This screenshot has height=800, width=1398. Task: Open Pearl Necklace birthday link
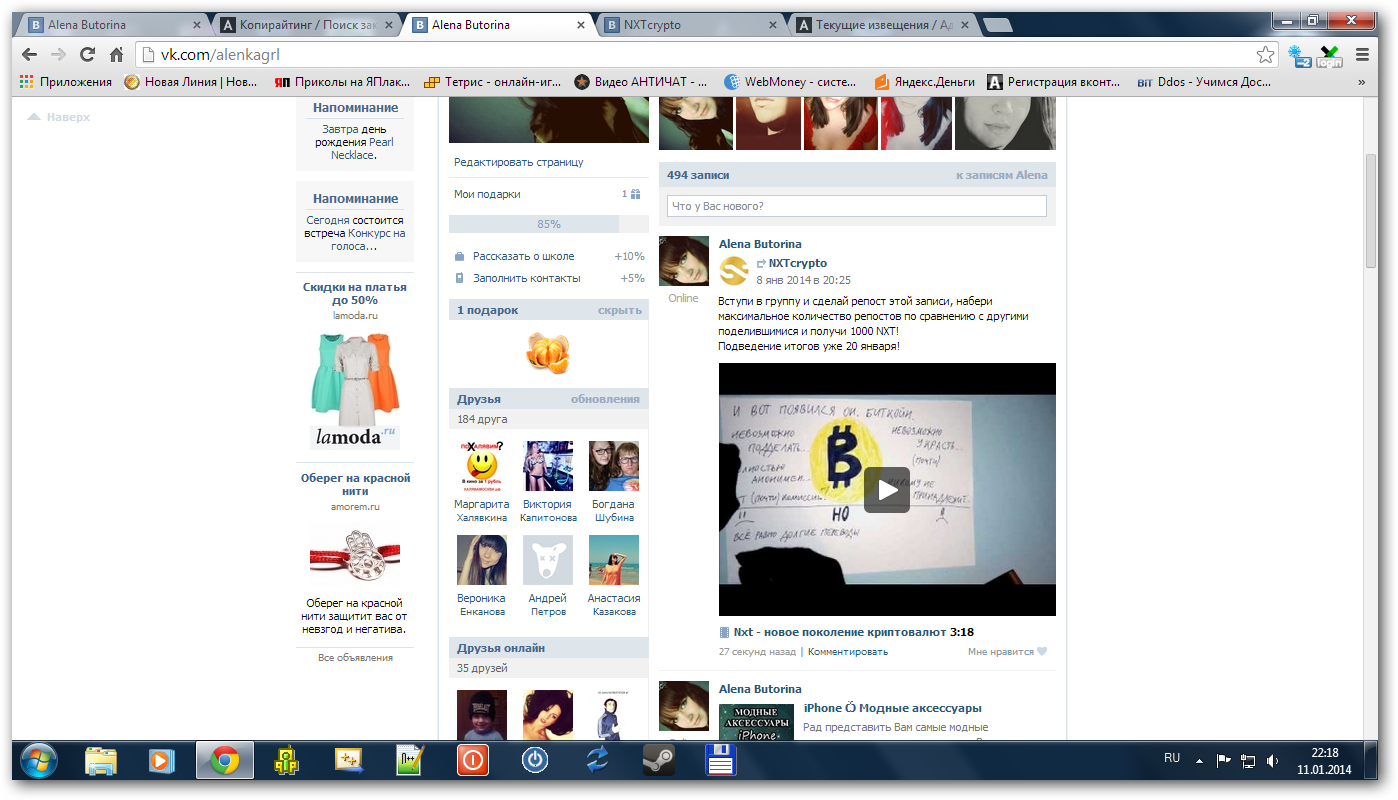pyautogui.click(x=362, y=148)
